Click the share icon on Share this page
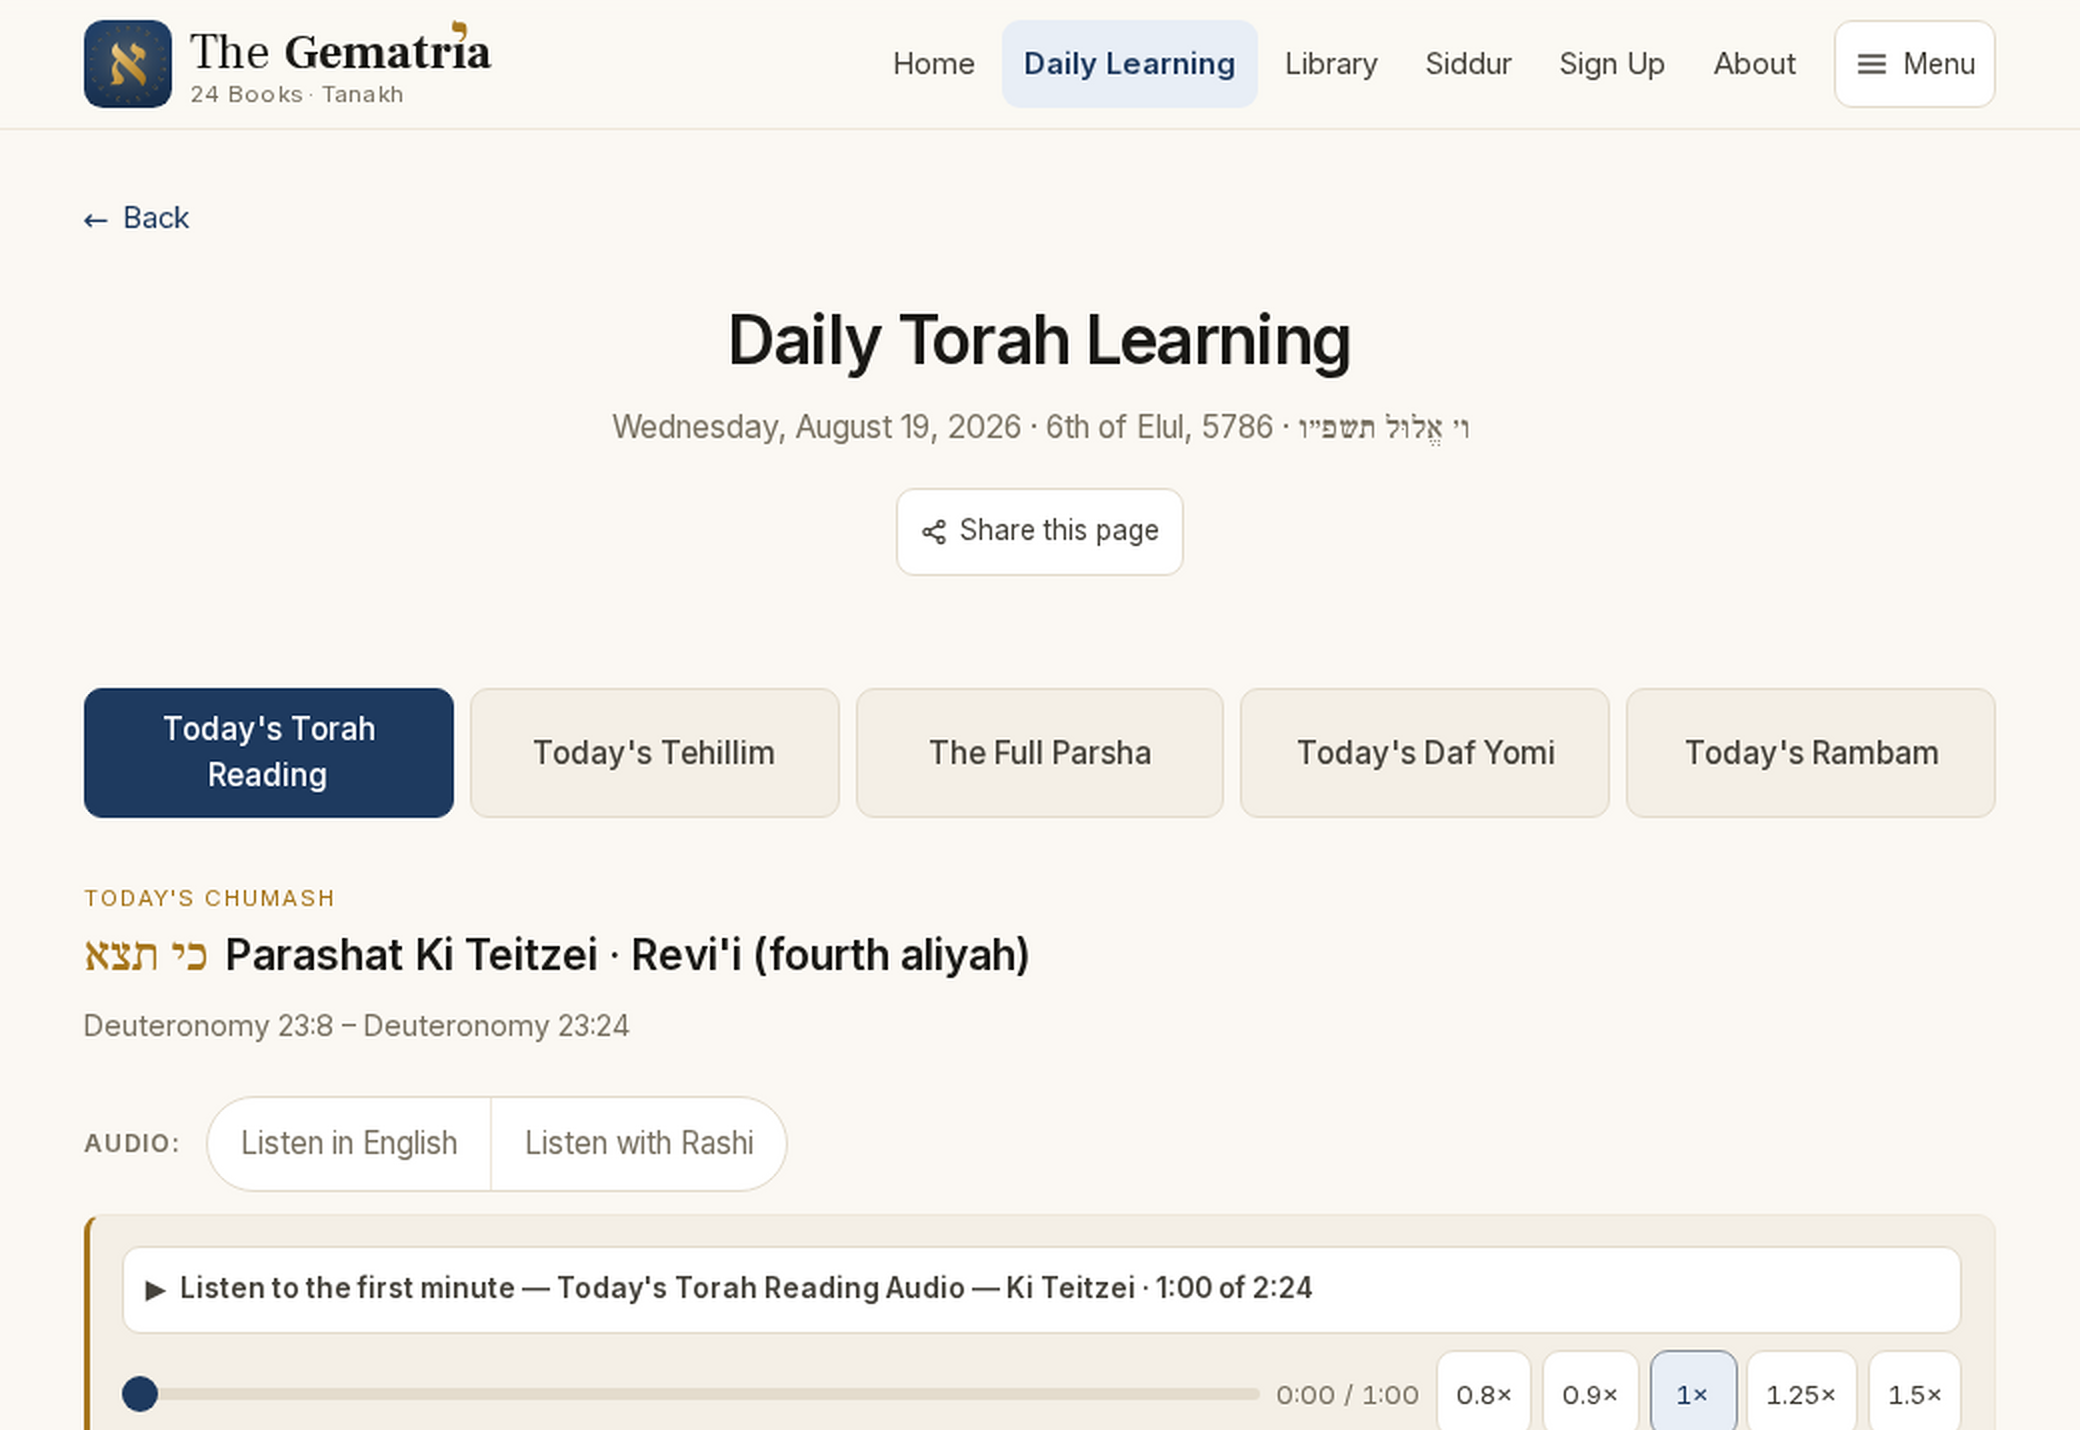Image resolution: width=2080 pixels, height=1430 pixels. (934, 532)
